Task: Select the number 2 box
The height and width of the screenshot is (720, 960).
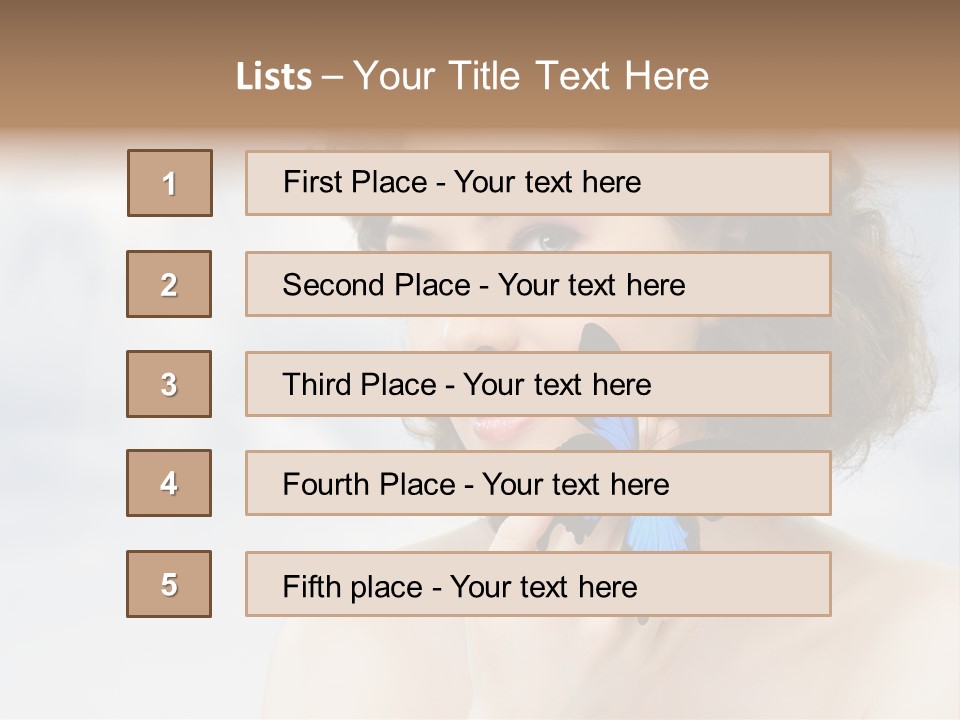Action: coord(169,284)
